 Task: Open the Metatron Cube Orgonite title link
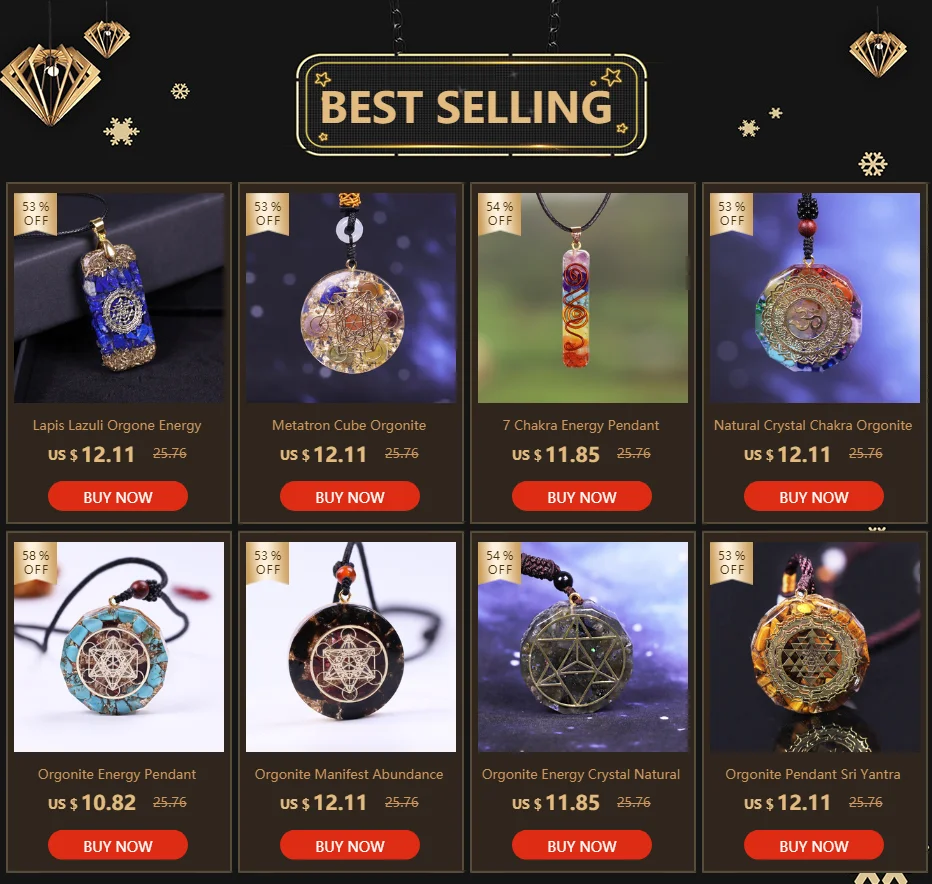[x=349, y=425]
